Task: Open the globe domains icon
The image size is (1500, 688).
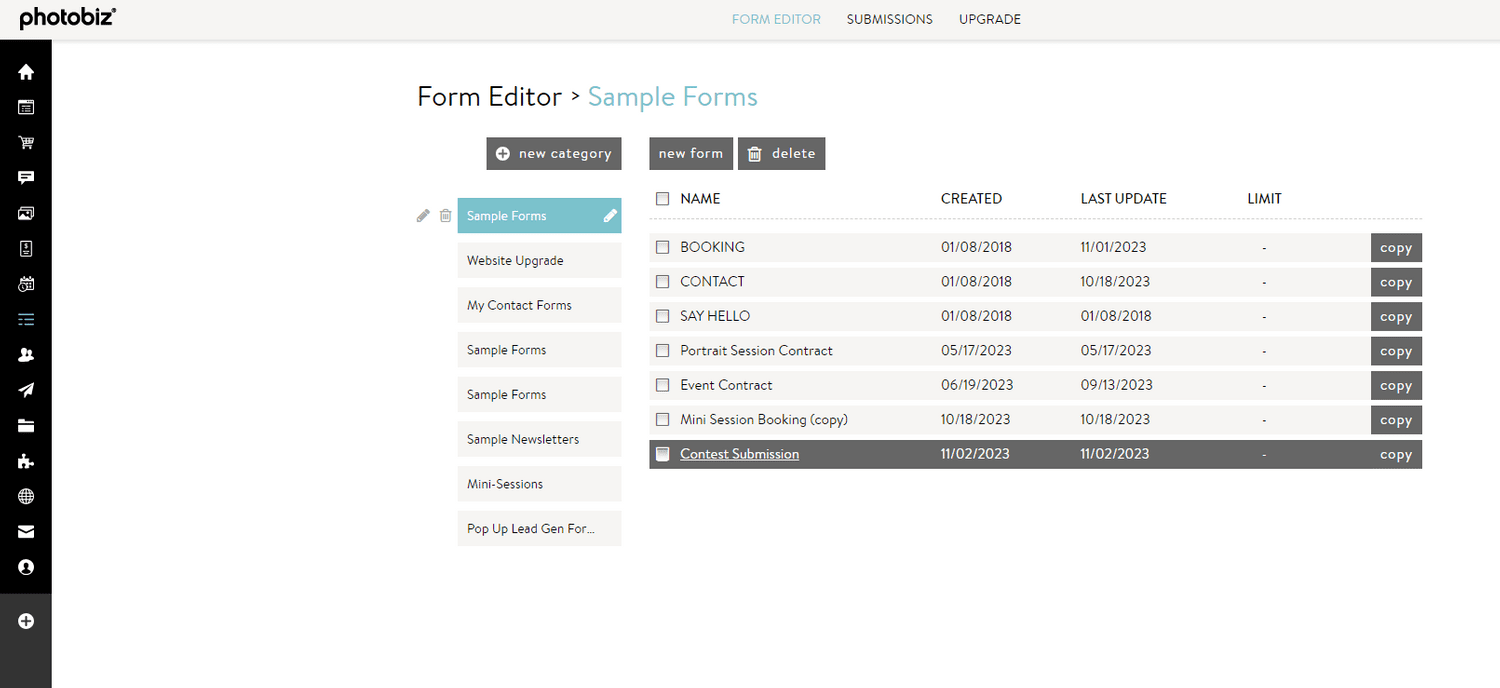Action: tap(26, 496)
